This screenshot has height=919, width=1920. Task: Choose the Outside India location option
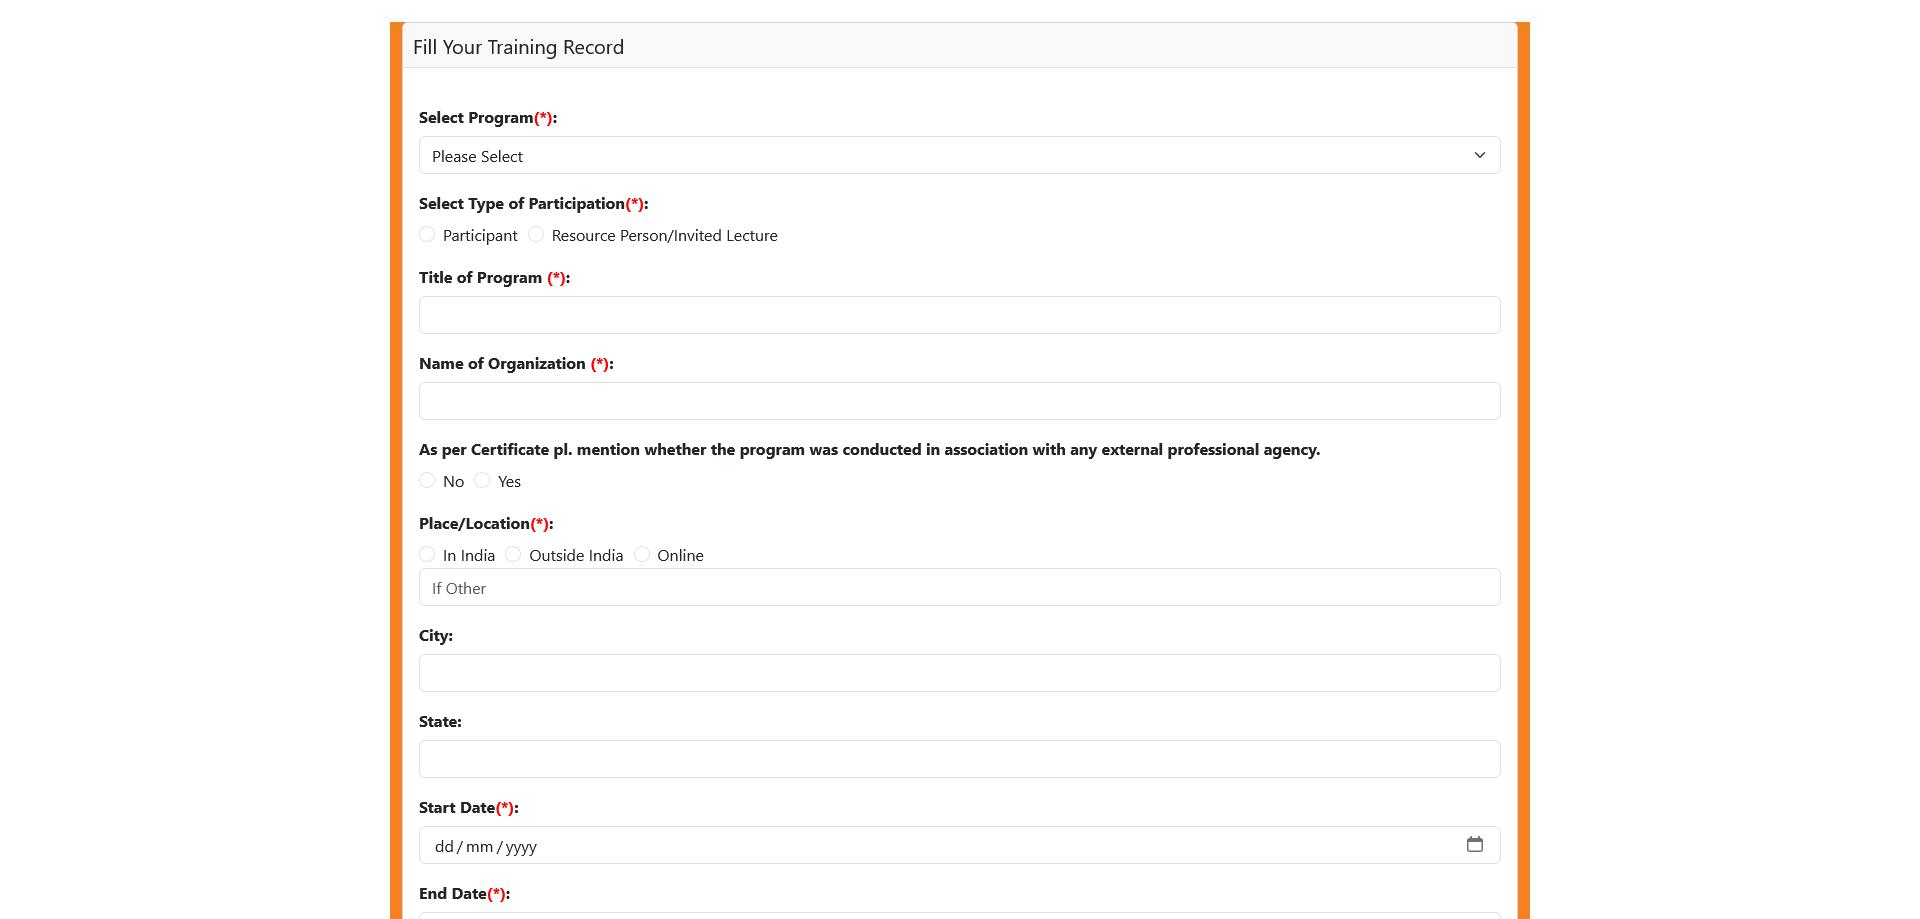(513, 554)
